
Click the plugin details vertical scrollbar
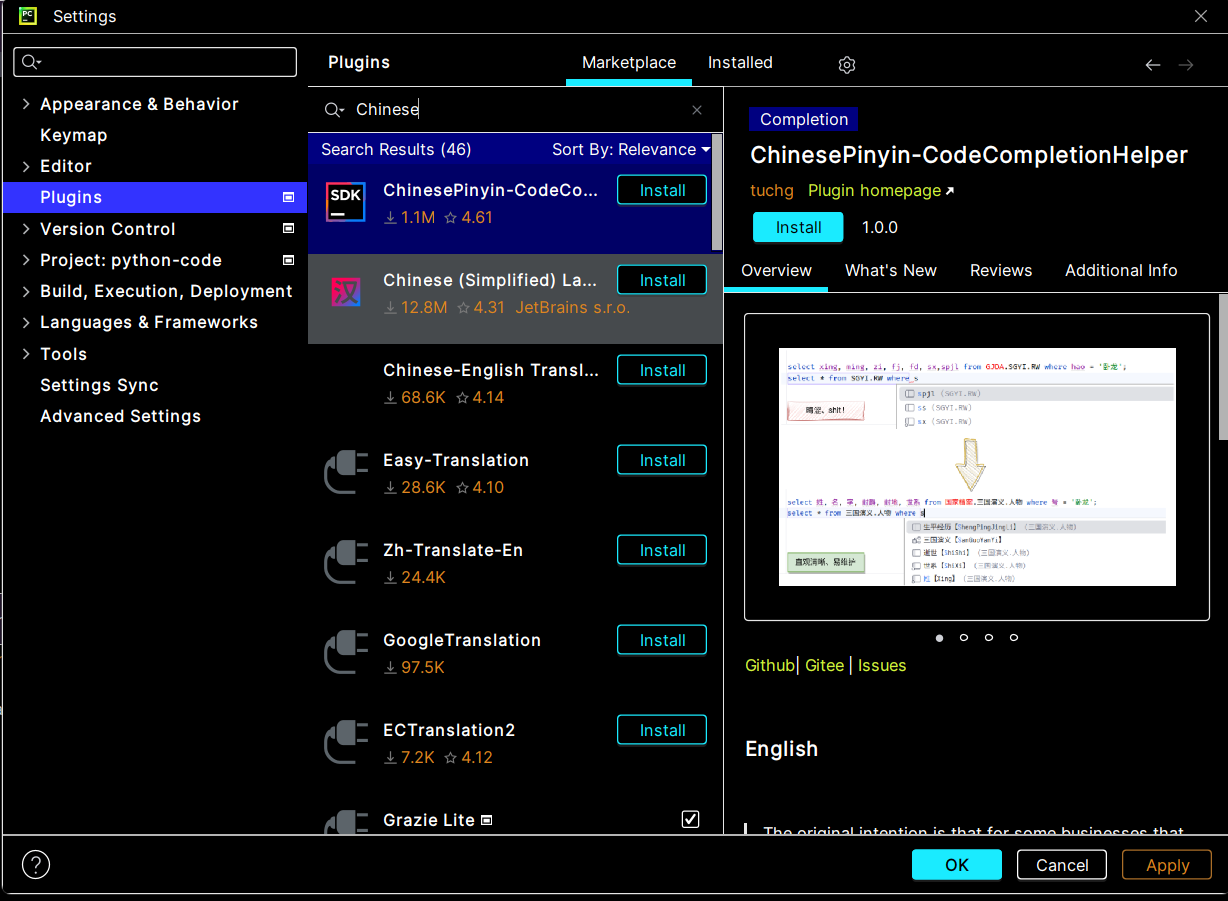(x=1222, y=366)
